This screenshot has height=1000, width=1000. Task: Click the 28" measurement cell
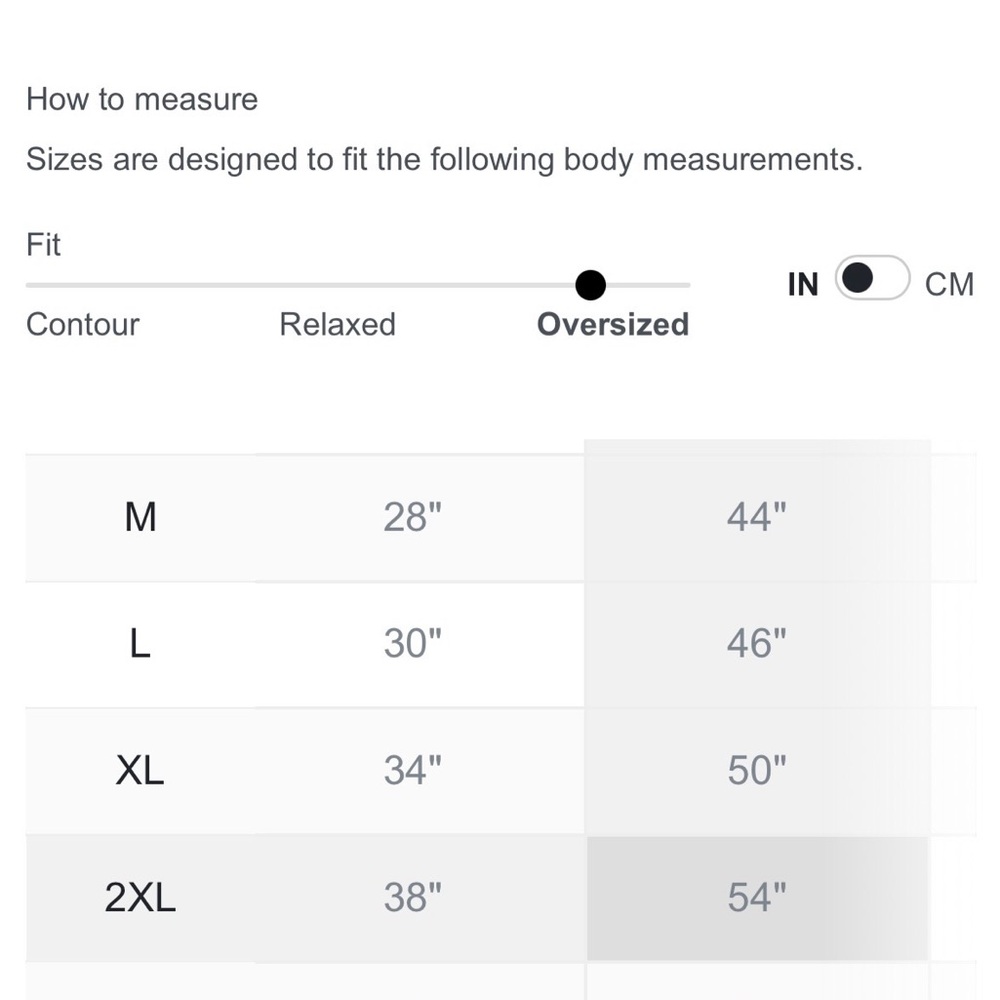(413, 517)
